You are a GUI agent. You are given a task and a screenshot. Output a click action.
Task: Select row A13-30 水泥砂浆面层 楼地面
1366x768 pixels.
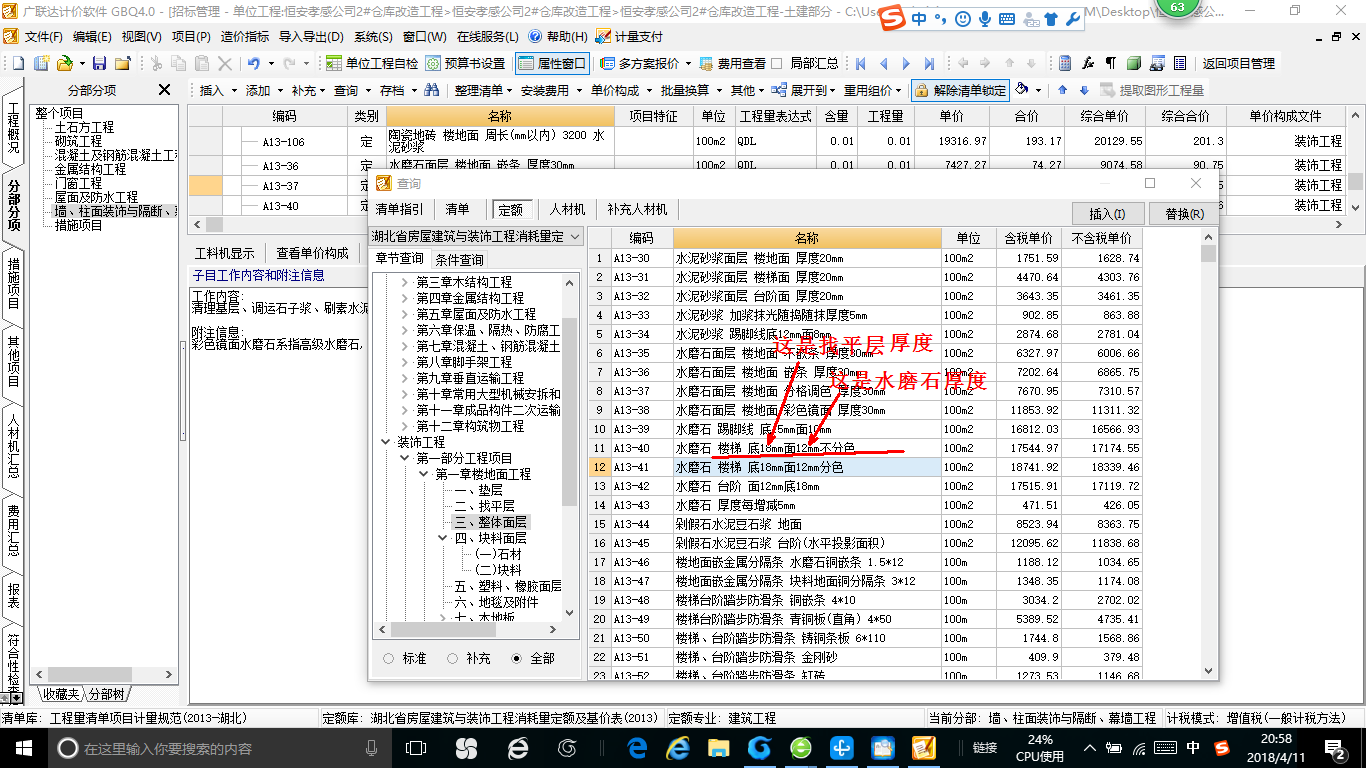click(x=865, y=258)
